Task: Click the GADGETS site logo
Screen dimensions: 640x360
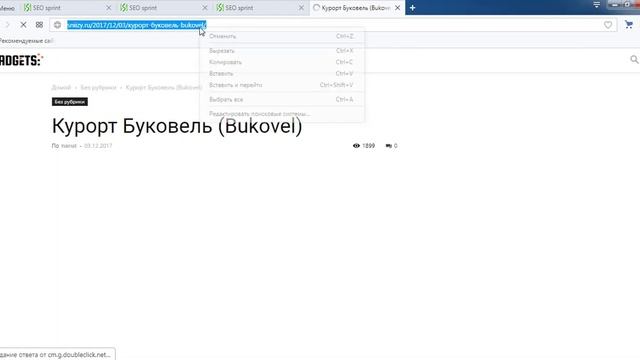Action: pos(21,60)
